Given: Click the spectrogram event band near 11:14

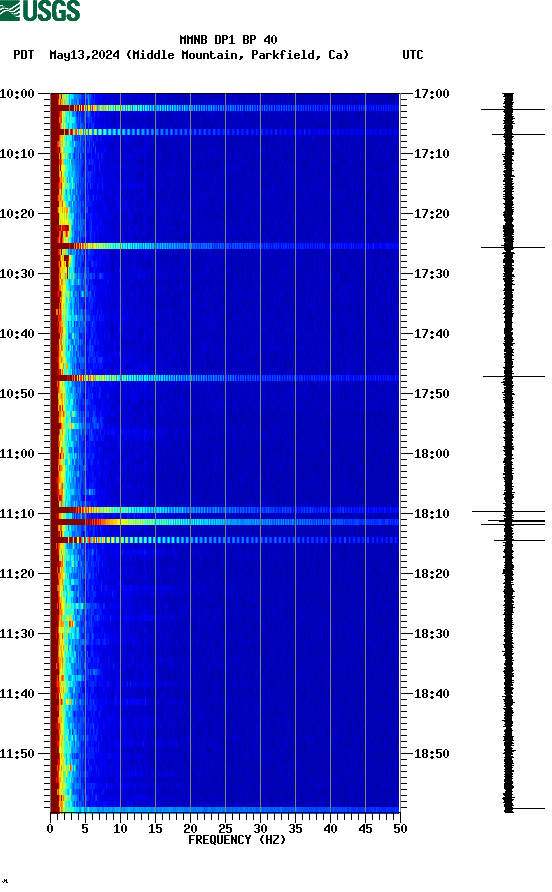Looking at the screenshot, I should point(225,540).
